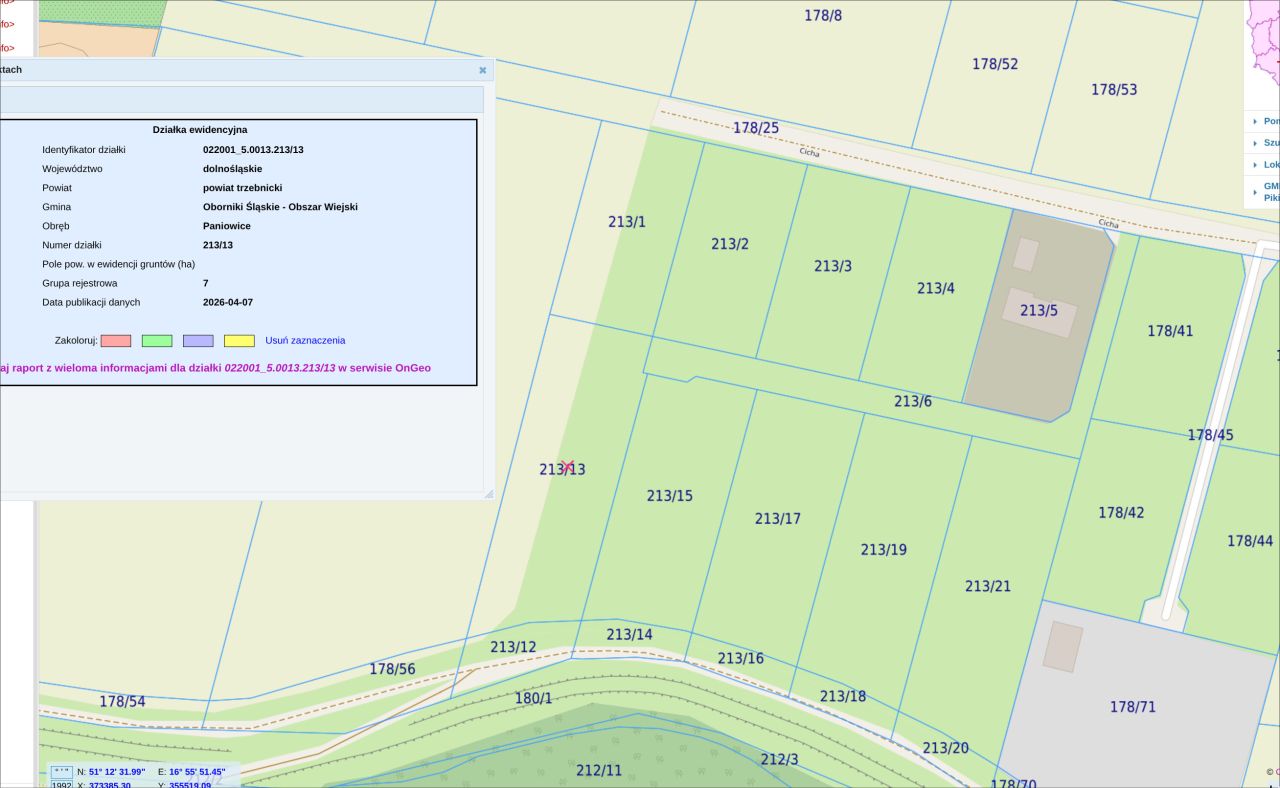Expand the 'GM Pik' section arrow
Viewport: 1280px width, 788px height.
click(1255, 187)
